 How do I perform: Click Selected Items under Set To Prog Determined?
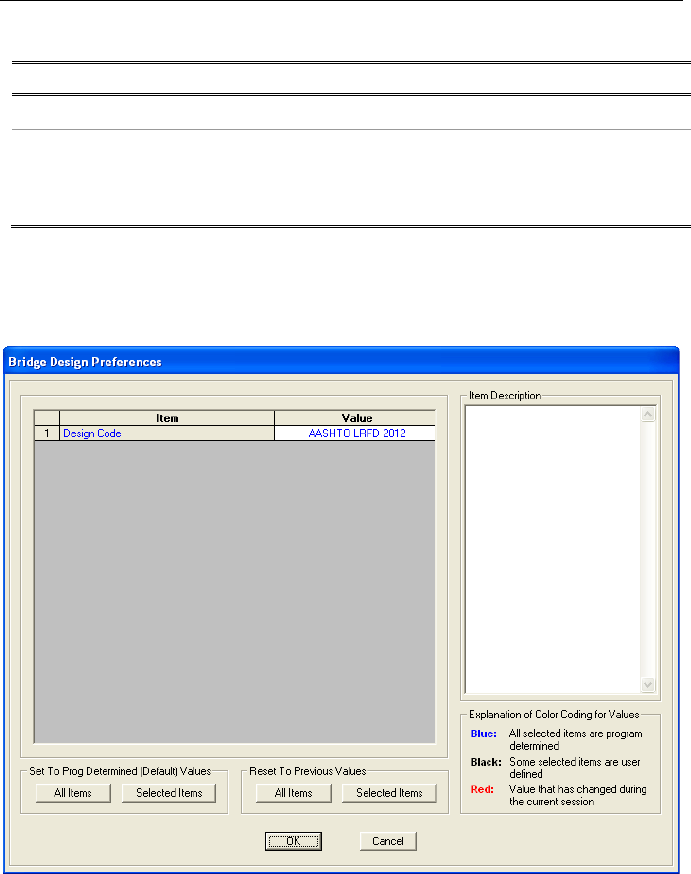169,793
